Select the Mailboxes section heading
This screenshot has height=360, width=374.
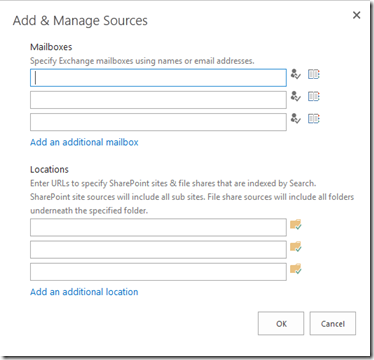51,47
